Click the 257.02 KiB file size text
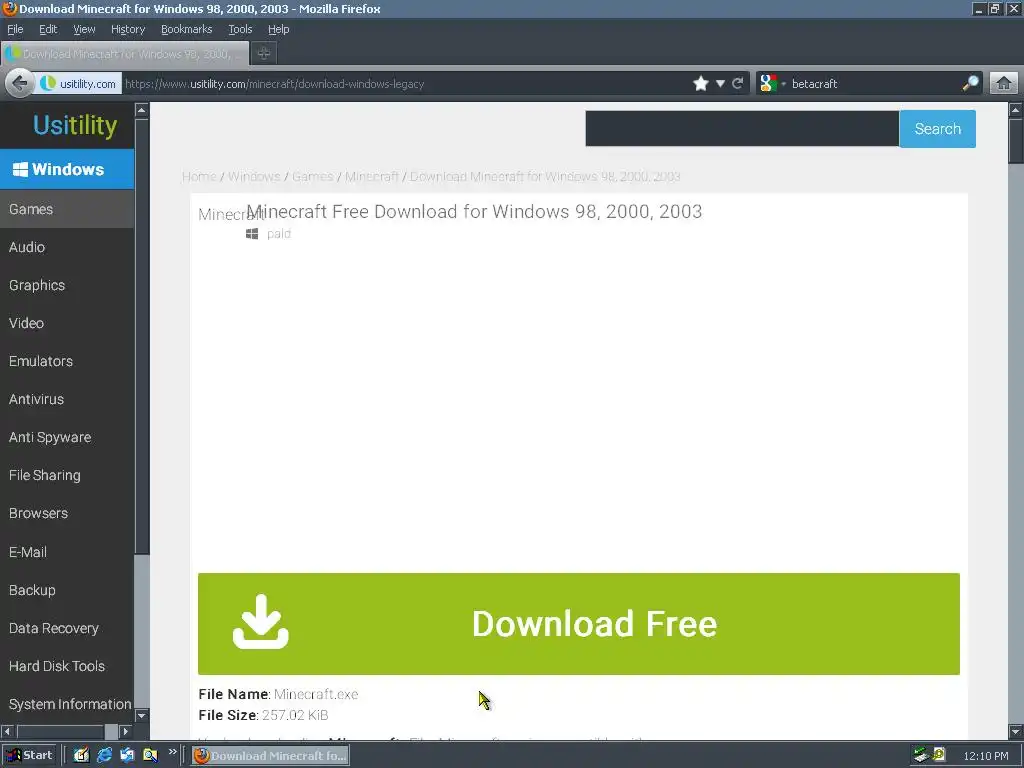 (x=295, y=715)
